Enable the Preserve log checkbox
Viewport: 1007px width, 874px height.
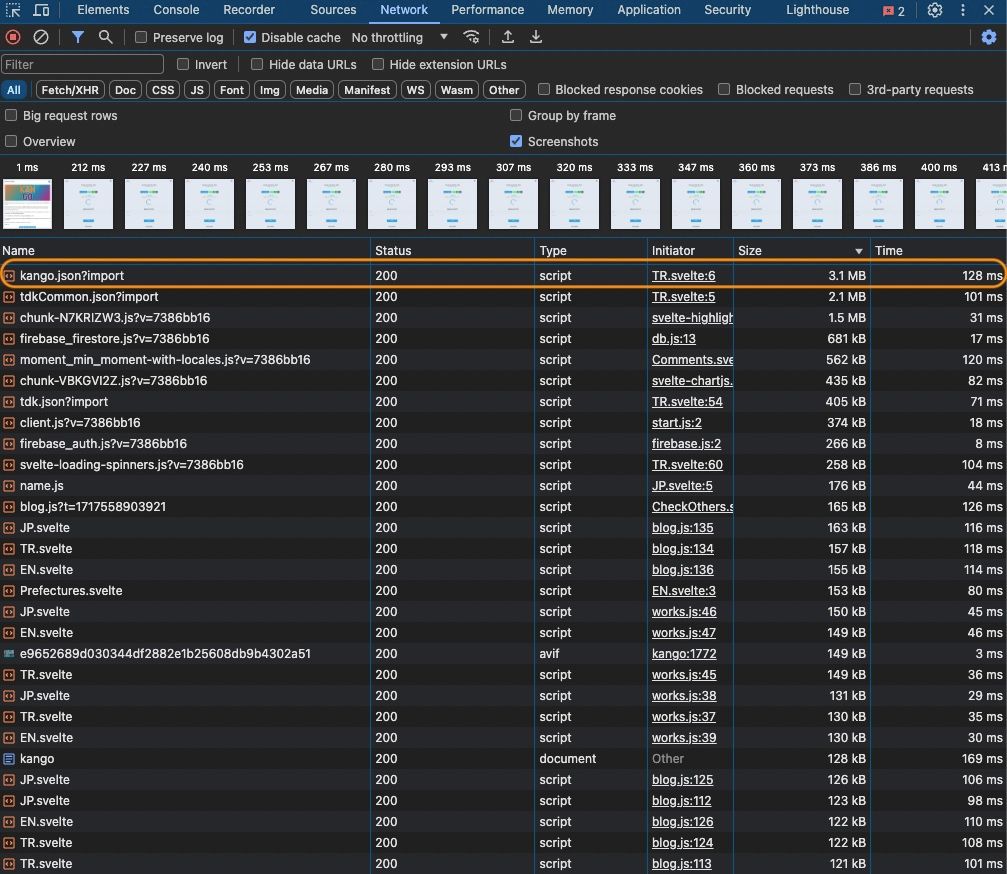pos(141,37)
